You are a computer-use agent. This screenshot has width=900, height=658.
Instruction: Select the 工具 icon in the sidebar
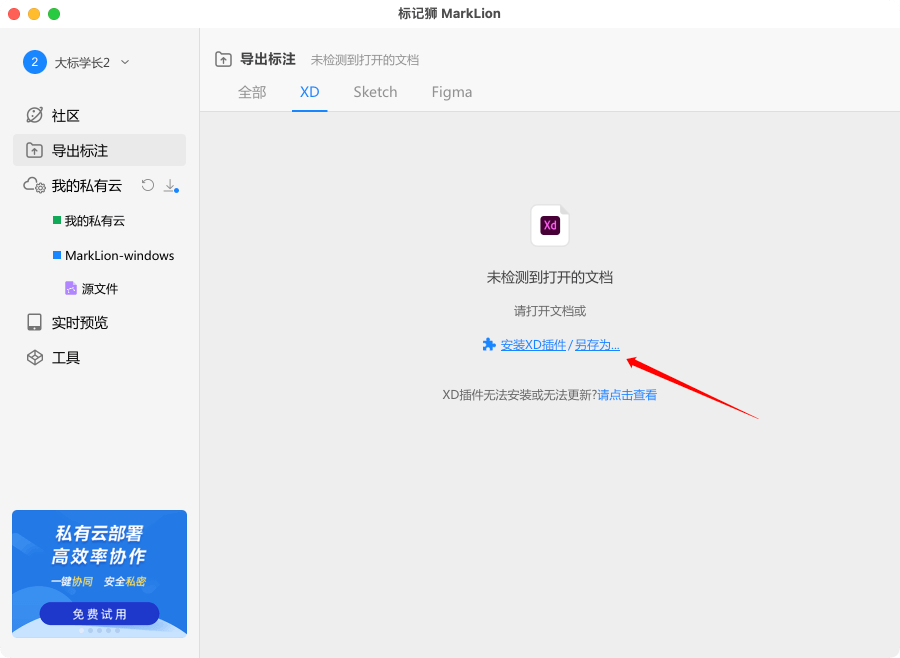[33, 357]
